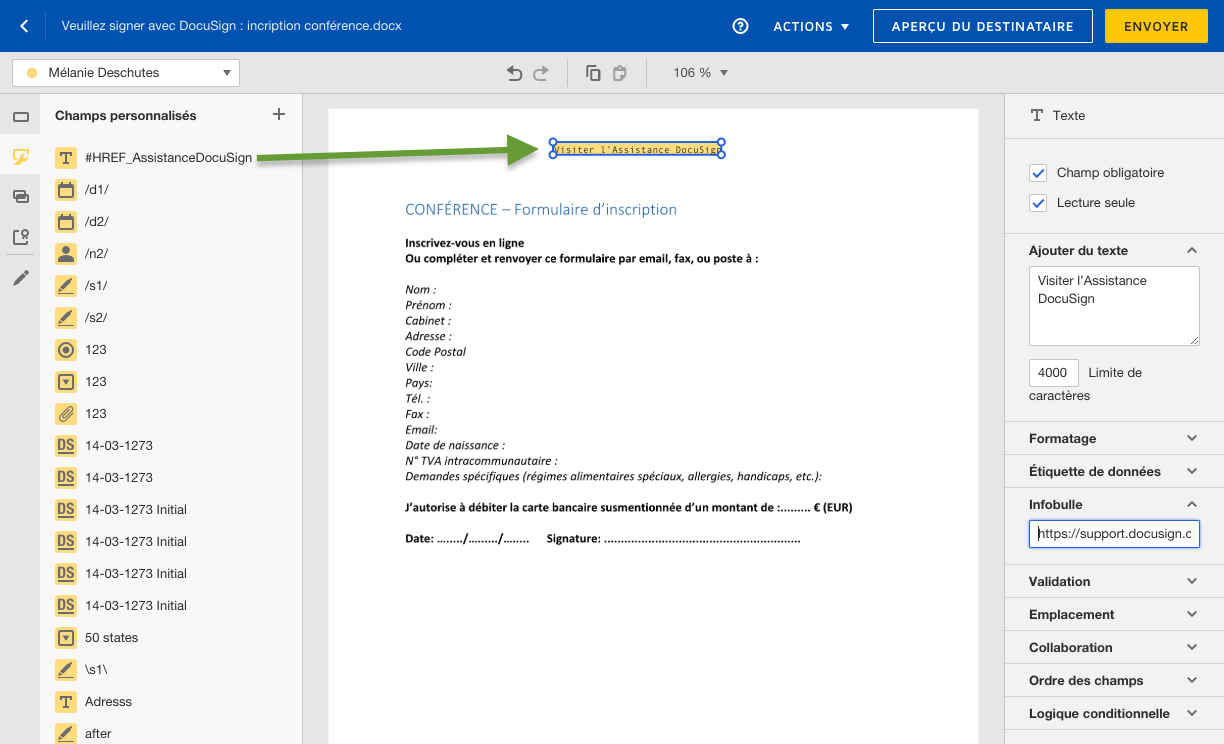This screenshot has height=744, width=1224.
Task: Click signature icon beside /s1/
Action: tap(66, 286)
